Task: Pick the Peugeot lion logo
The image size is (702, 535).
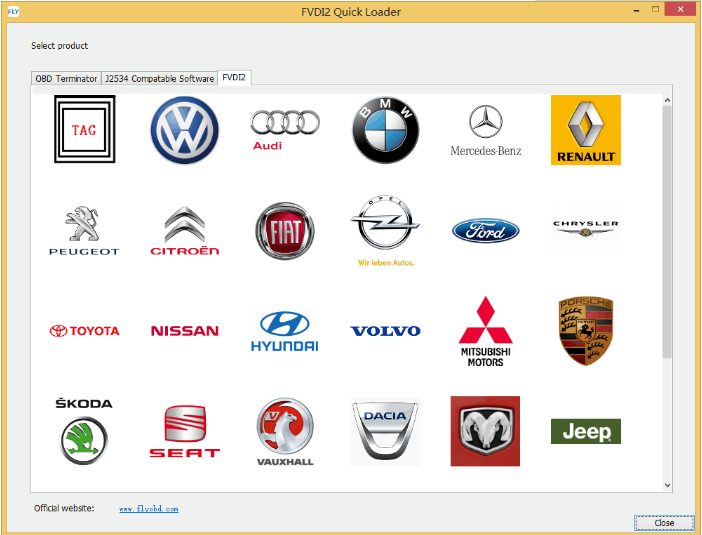Action: tap(84, 231)
